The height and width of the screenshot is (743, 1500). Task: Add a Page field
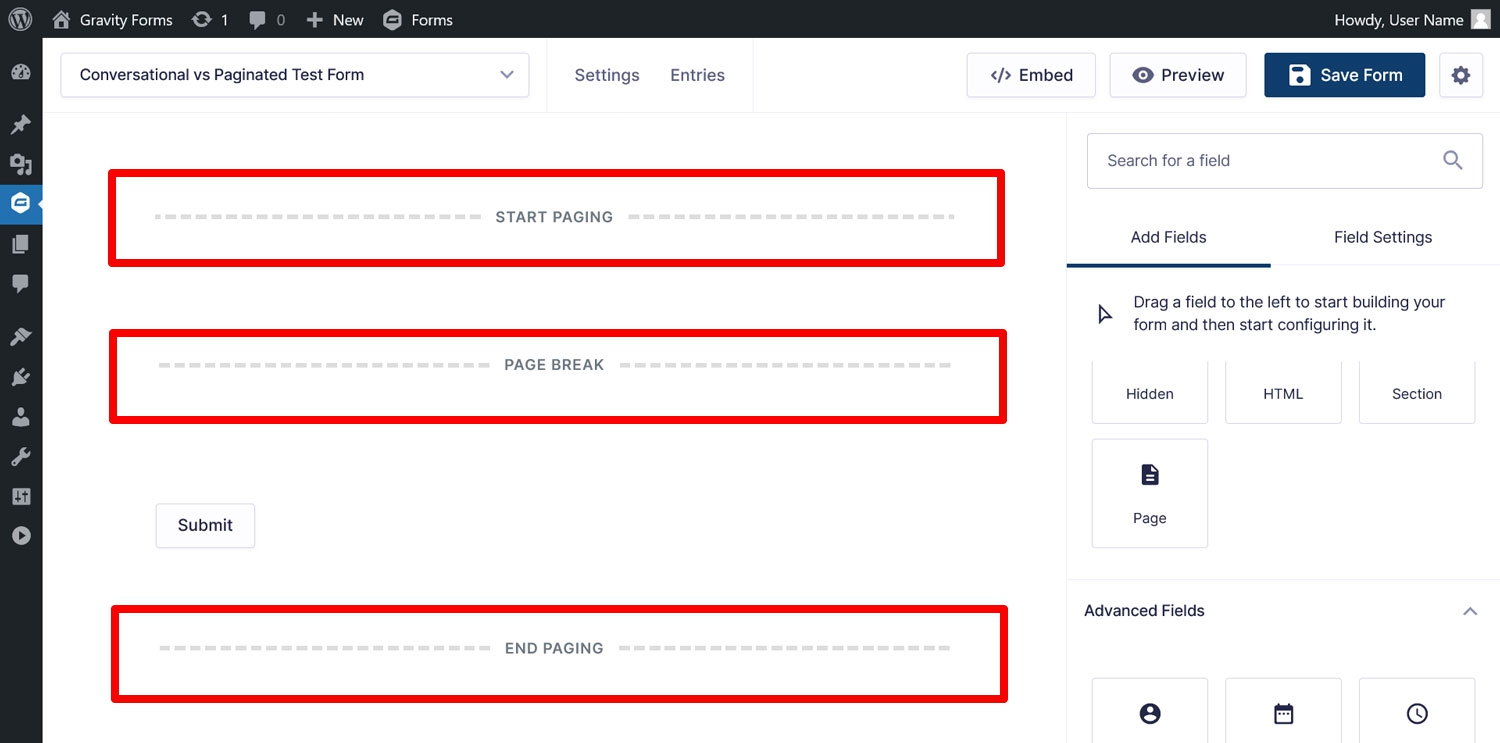[1150, 493]
